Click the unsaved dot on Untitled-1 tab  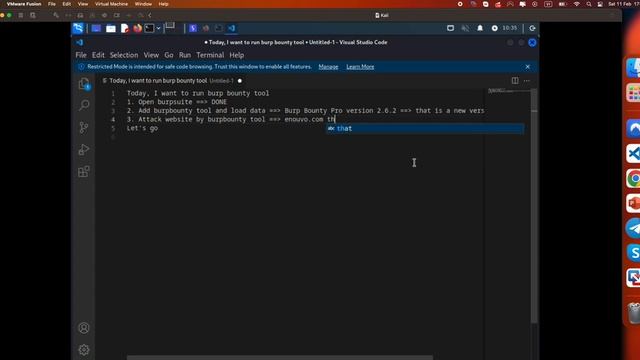coord(240,81)
